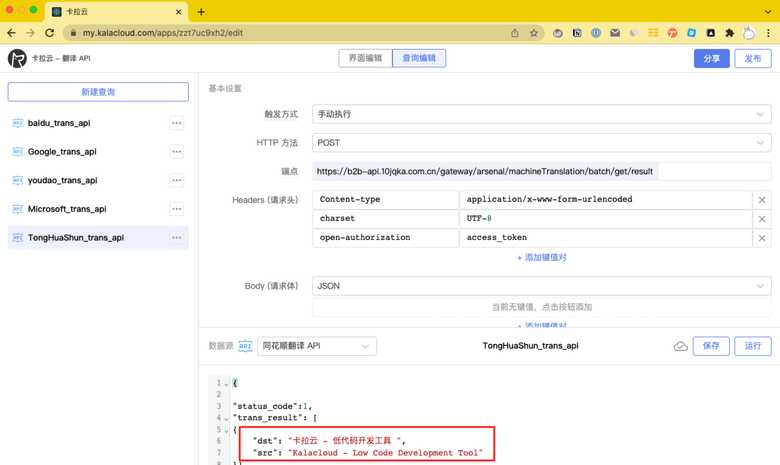Click the open-authorization key field
Viewport: 780px width, 465px height.
pos(386,238)
